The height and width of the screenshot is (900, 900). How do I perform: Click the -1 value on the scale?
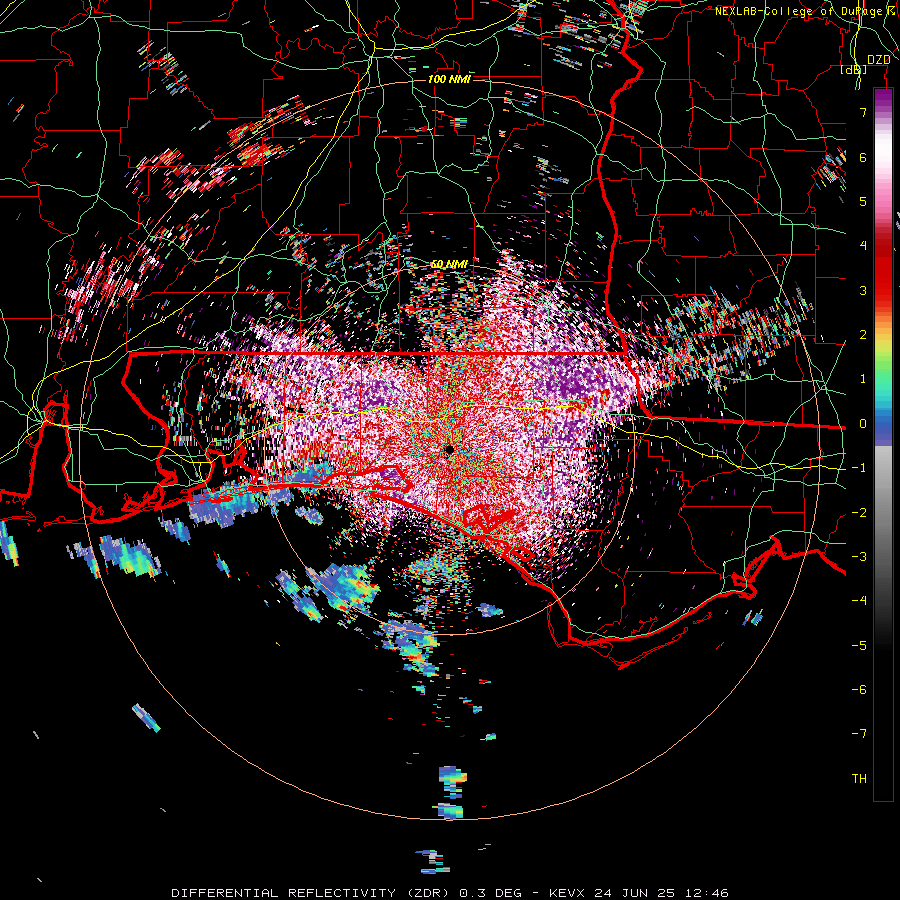point(859,468)
